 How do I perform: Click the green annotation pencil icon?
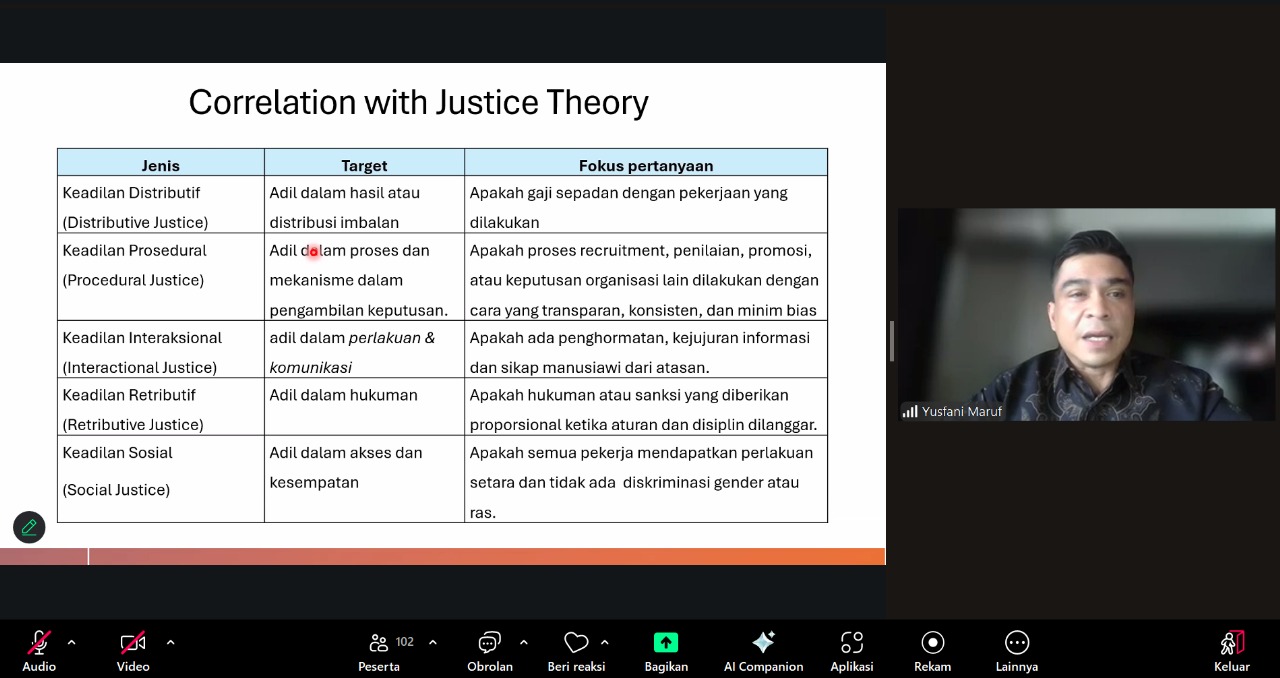click(29, 527)
